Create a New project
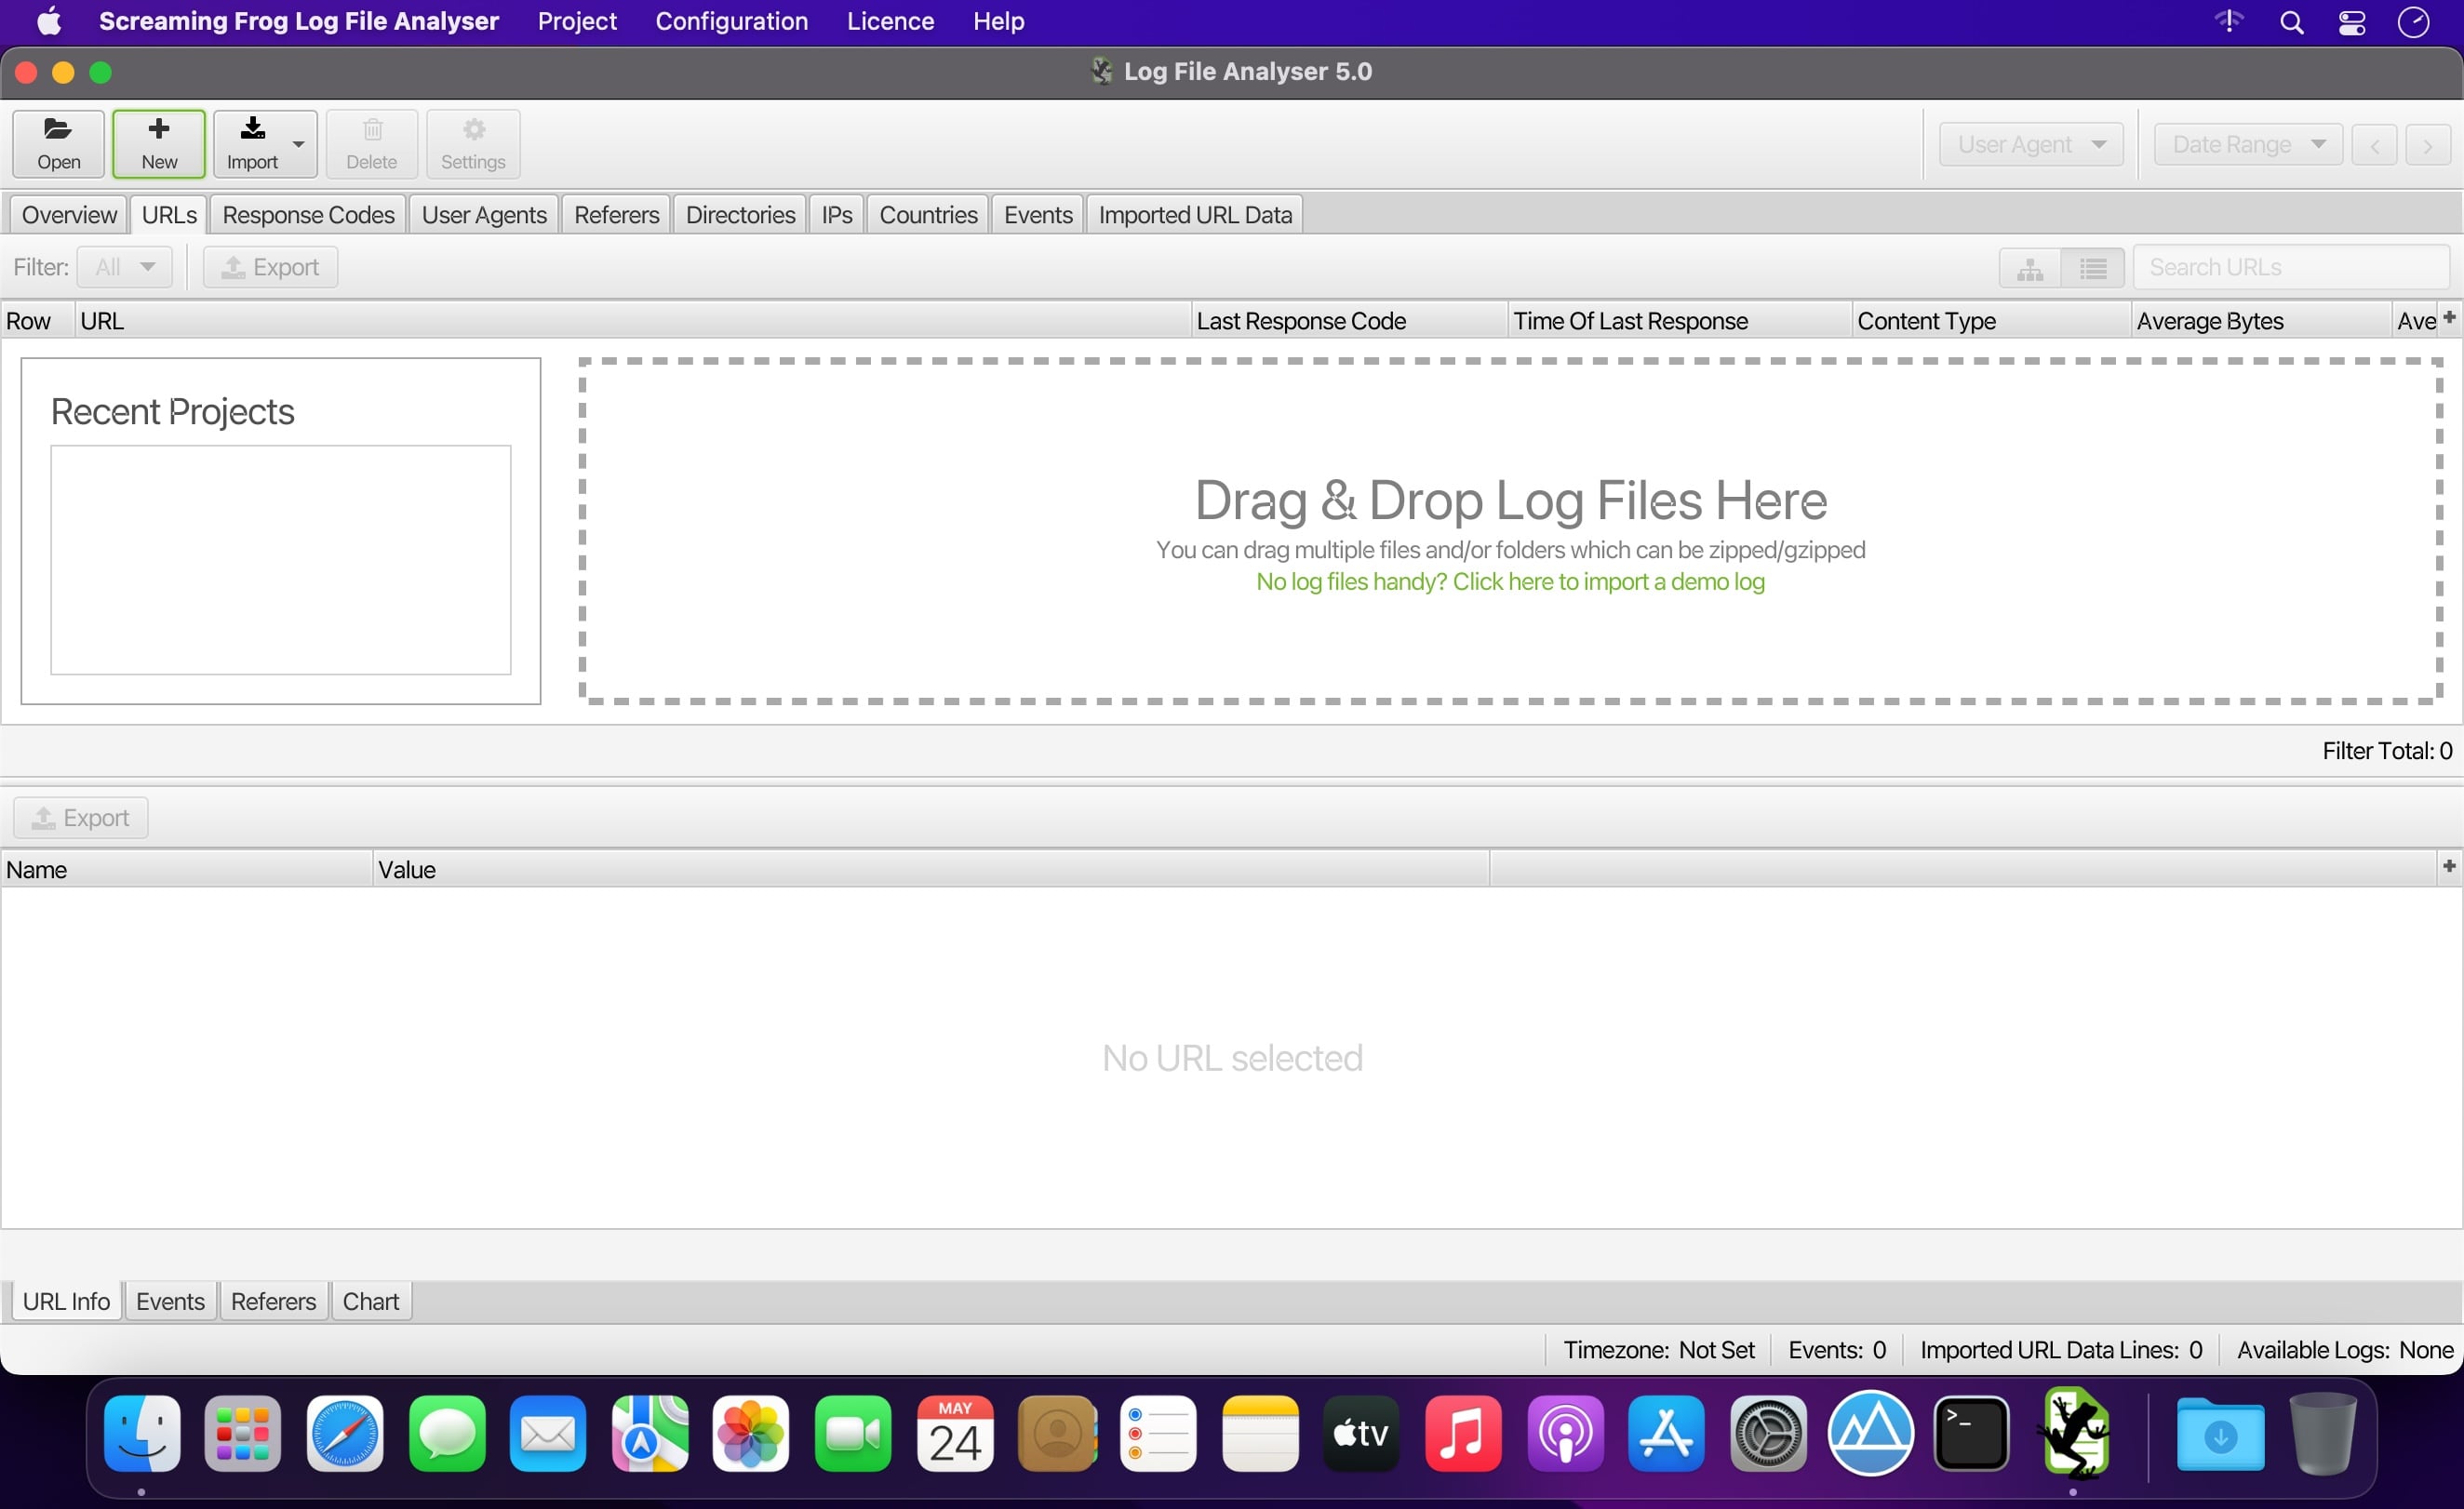The height and width of the screenshot is (1509, 2464). [x=159, y=144]
